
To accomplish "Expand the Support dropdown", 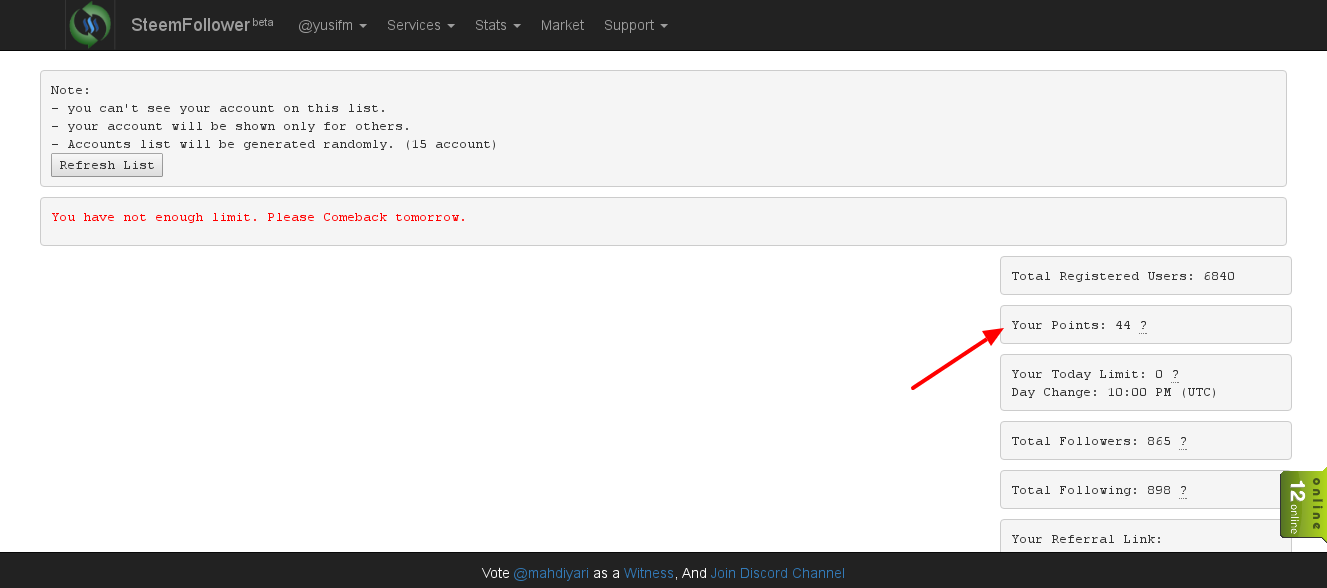I will click(635, 25).
